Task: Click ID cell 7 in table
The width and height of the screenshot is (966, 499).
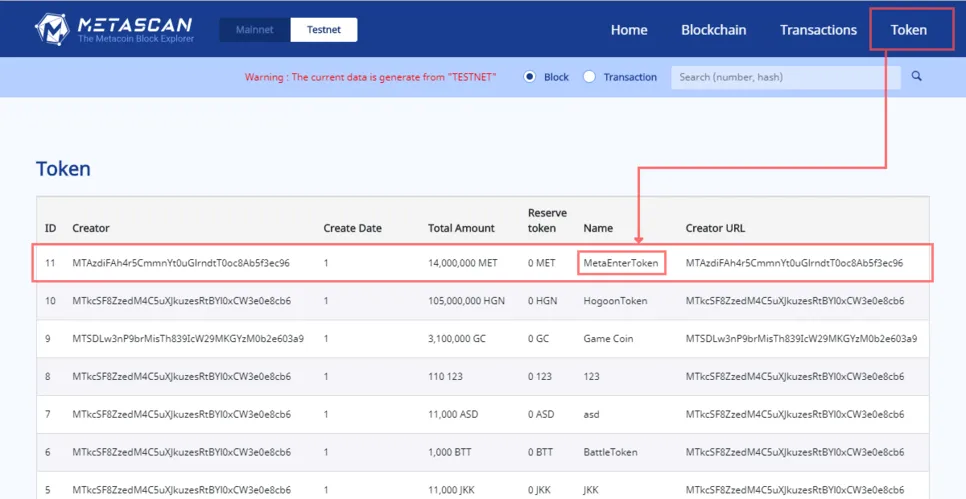Action: tap(48, 414)
